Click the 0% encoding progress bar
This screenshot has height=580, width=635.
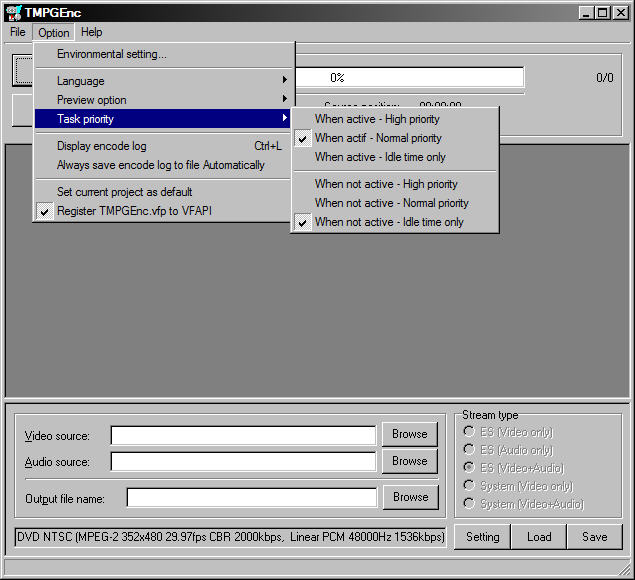tap(409, 77)
